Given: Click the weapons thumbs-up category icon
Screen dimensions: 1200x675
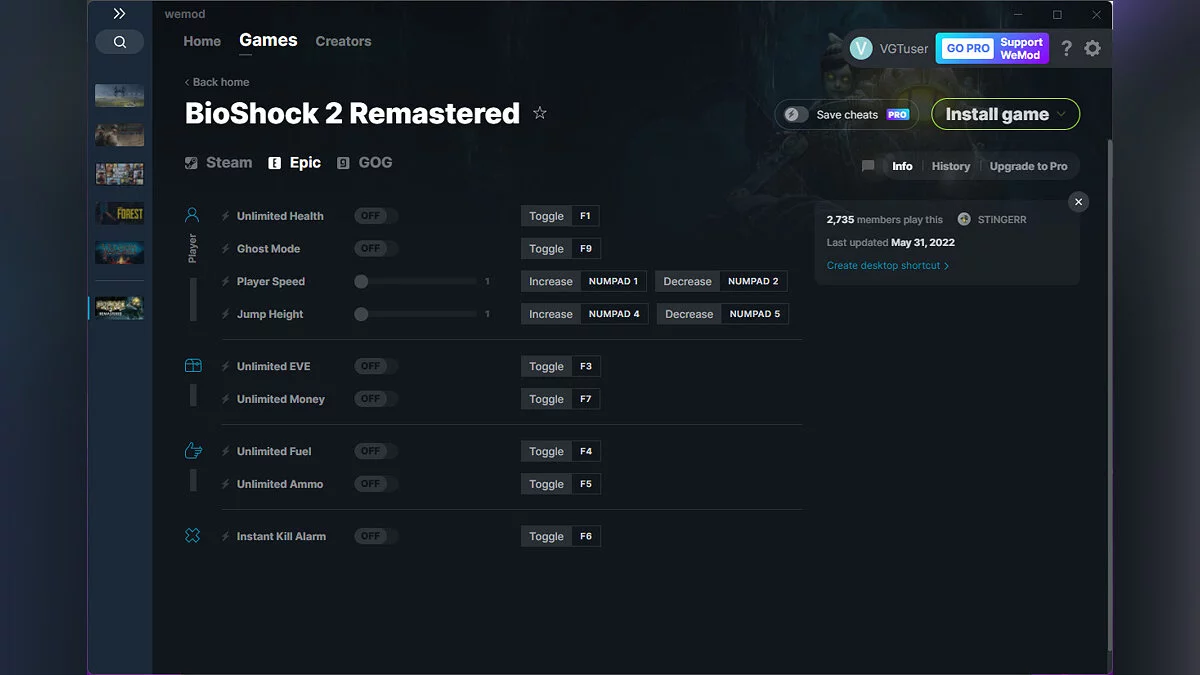Looking at the screenshot, I should 193,451.
